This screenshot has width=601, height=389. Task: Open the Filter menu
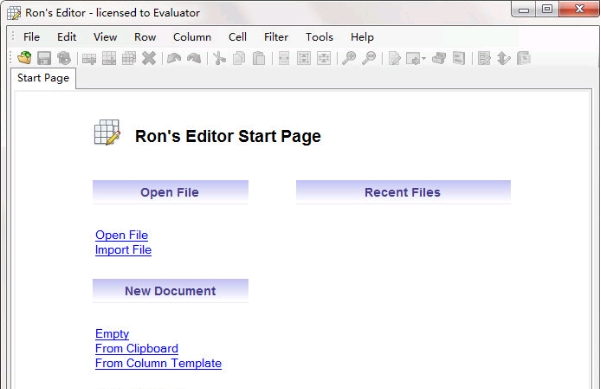point(276,37)
